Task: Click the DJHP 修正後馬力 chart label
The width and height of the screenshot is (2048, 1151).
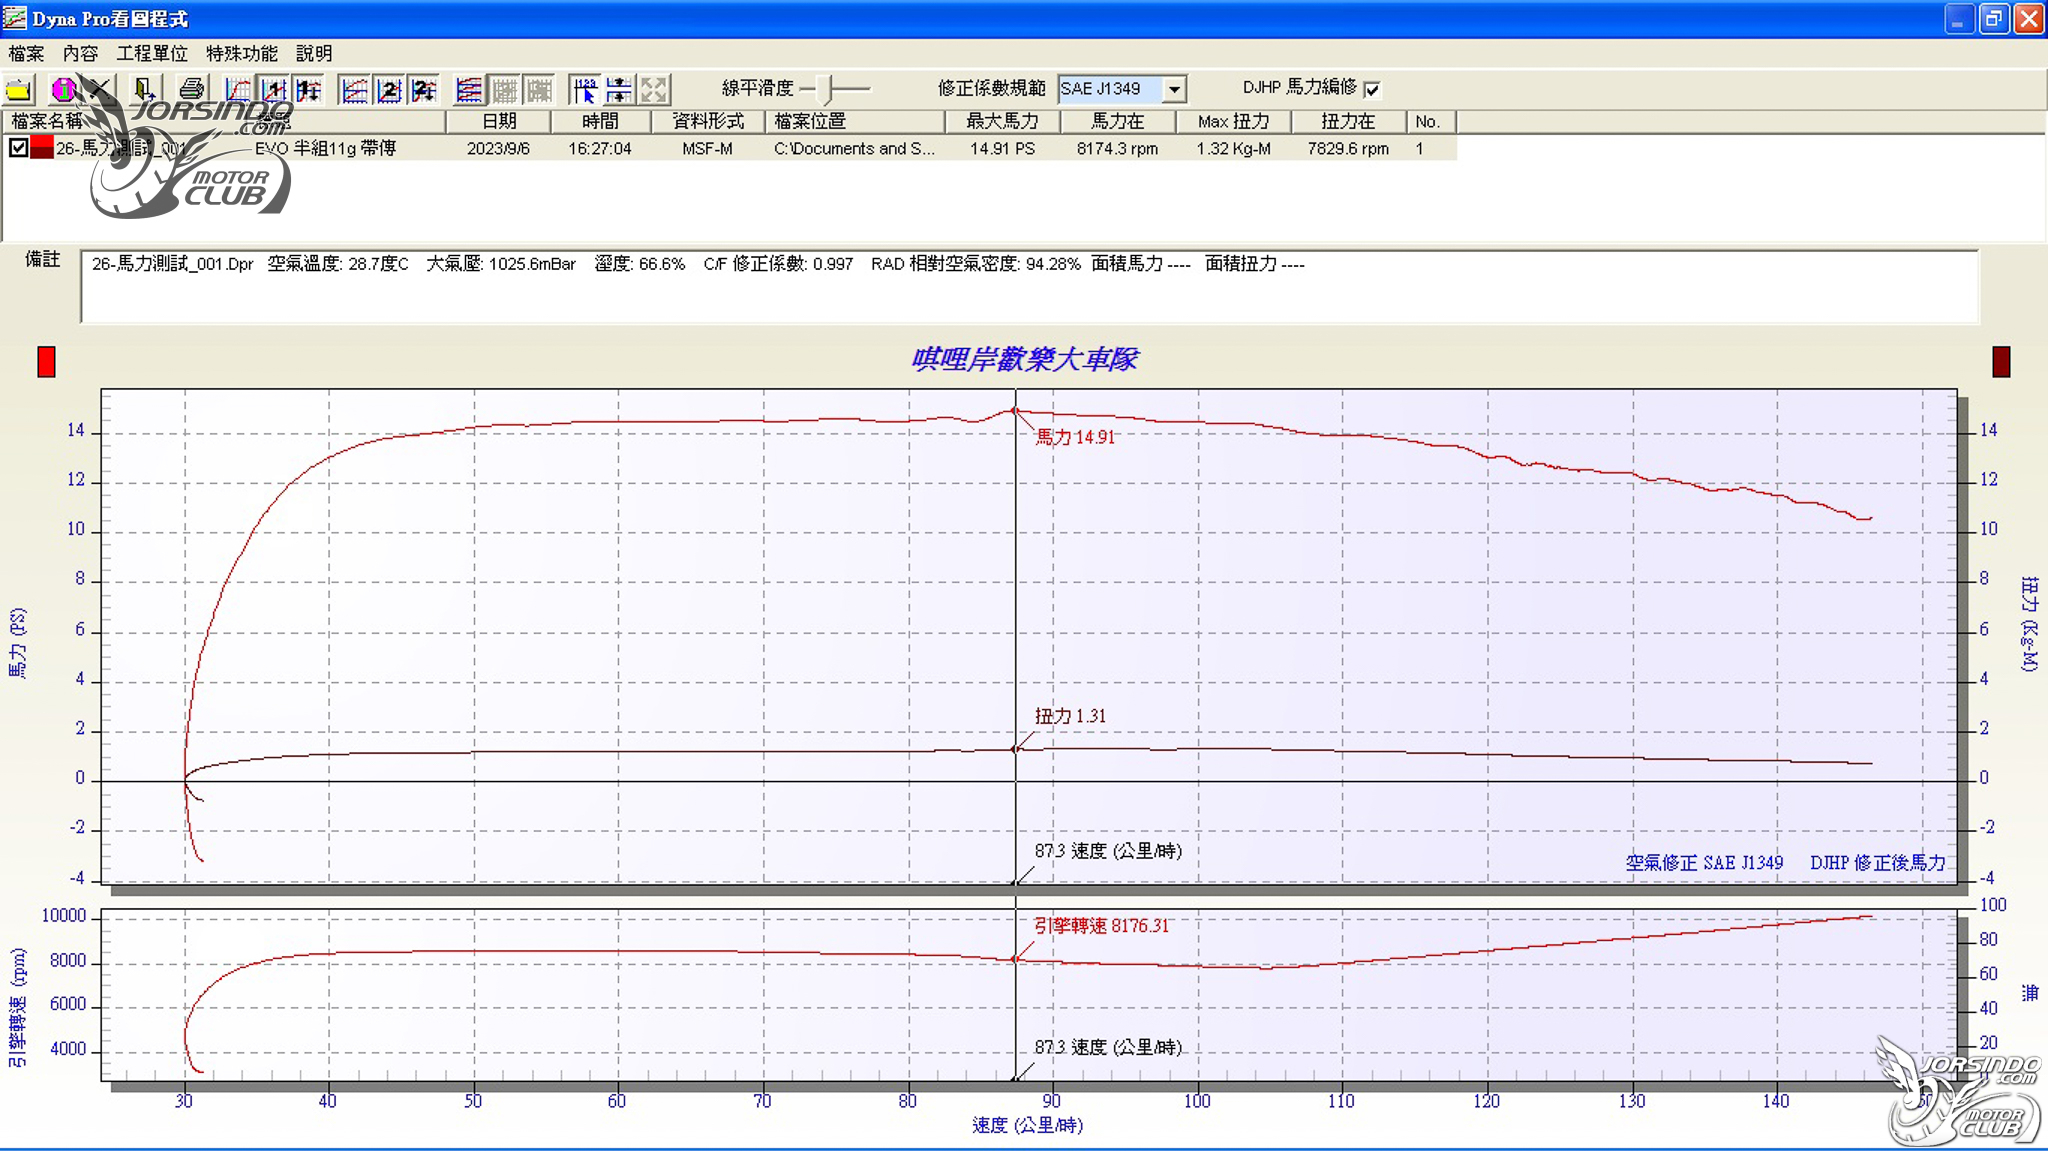Action: [1877, 862]
